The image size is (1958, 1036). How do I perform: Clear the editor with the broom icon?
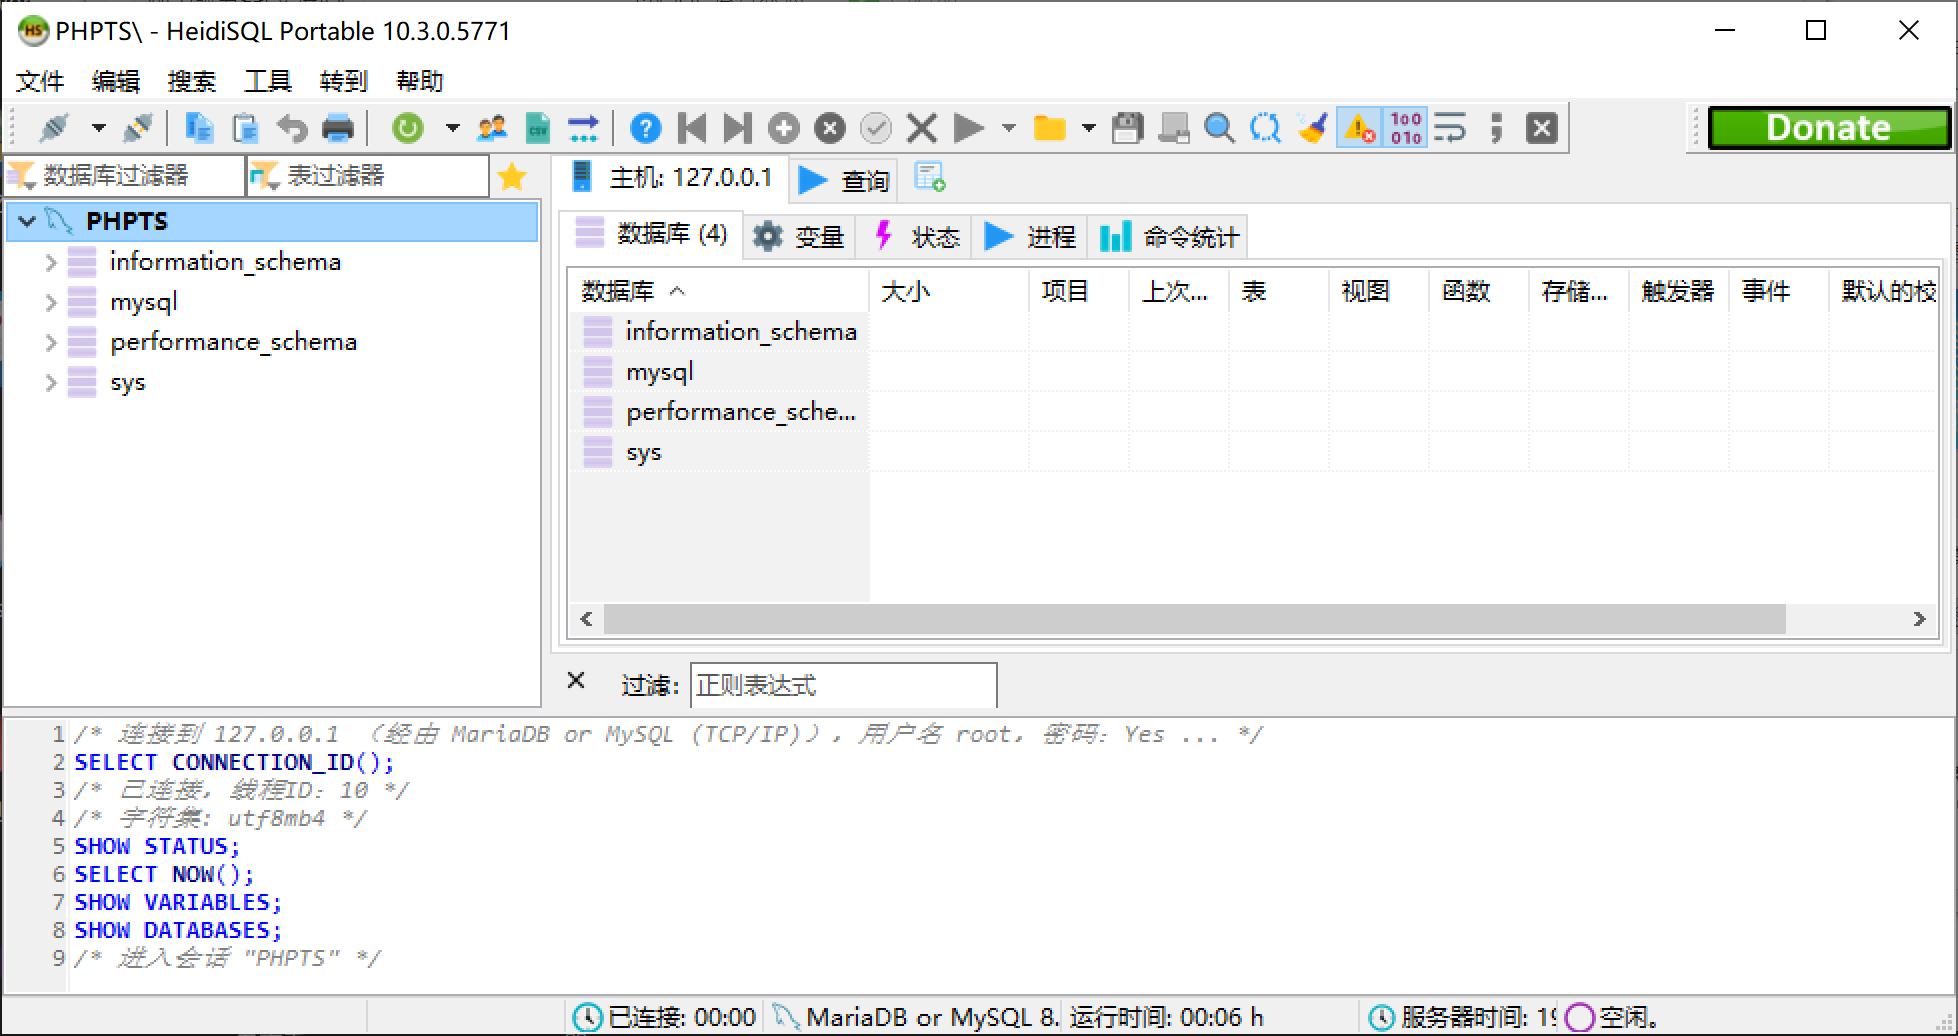1312,128
